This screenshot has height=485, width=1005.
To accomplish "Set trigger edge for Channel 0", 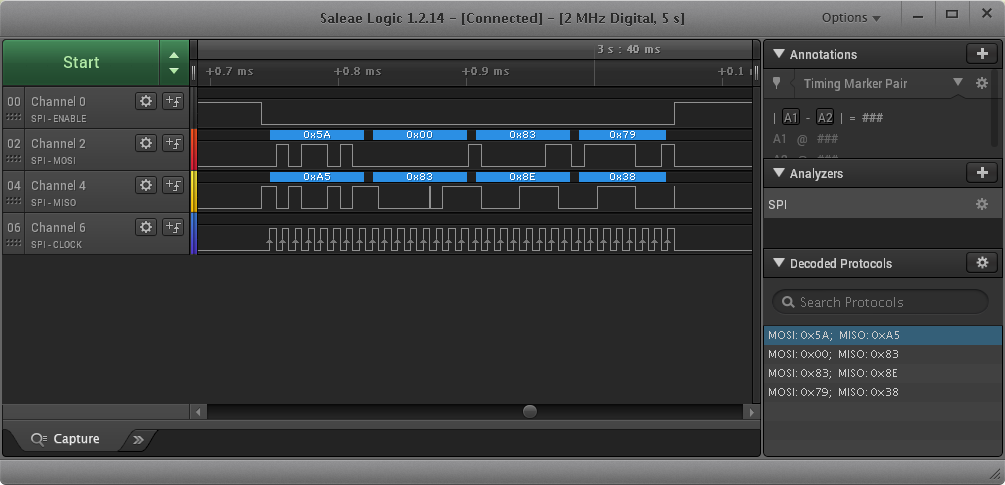I will point(173,101).
